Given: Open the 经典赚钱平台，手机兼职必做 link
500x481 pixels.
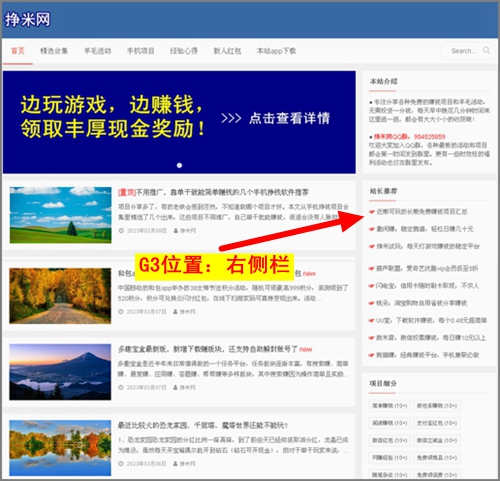Looking at the screenshot, I should 428,355.
